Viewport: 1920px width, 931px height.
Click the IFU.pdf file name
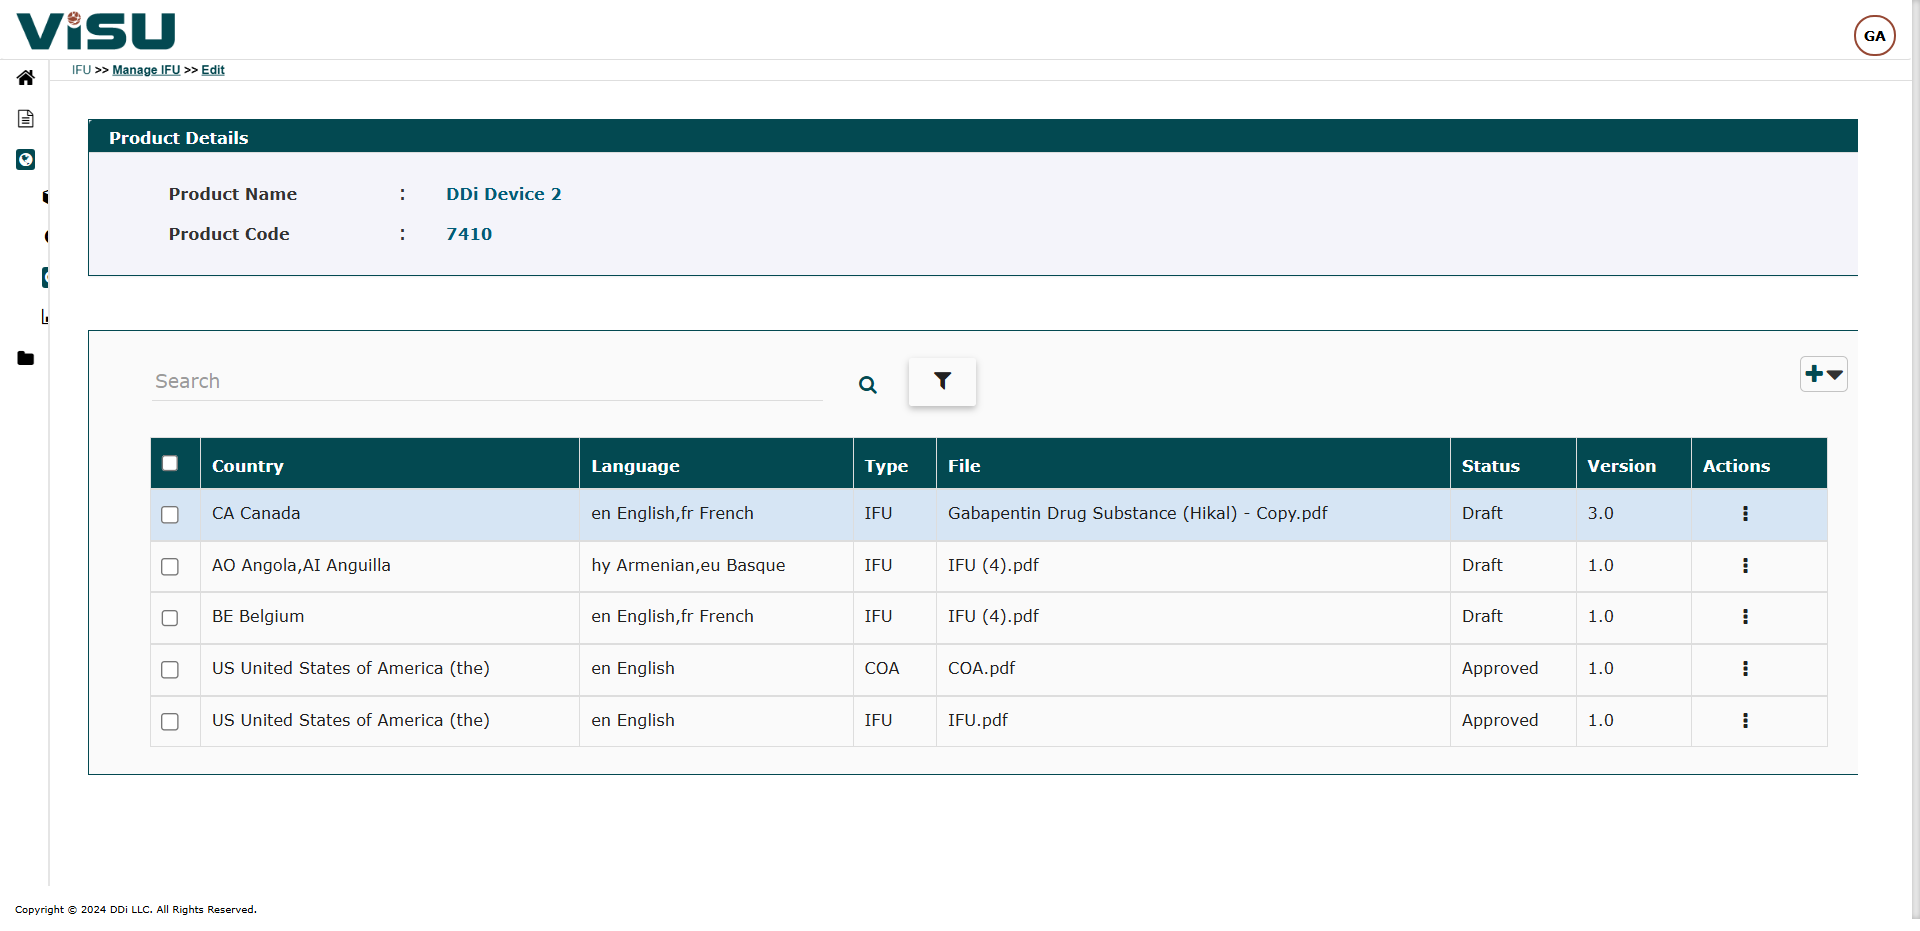[x=977, y=720]
